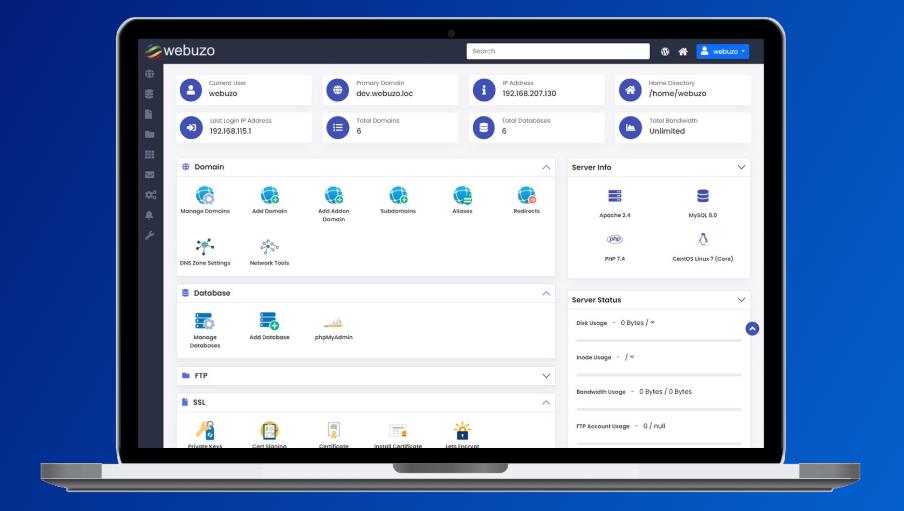Open Add Addon Domain
Image resolution: width=904 pixels, height=511 pixels.
(x=334, y=196)
